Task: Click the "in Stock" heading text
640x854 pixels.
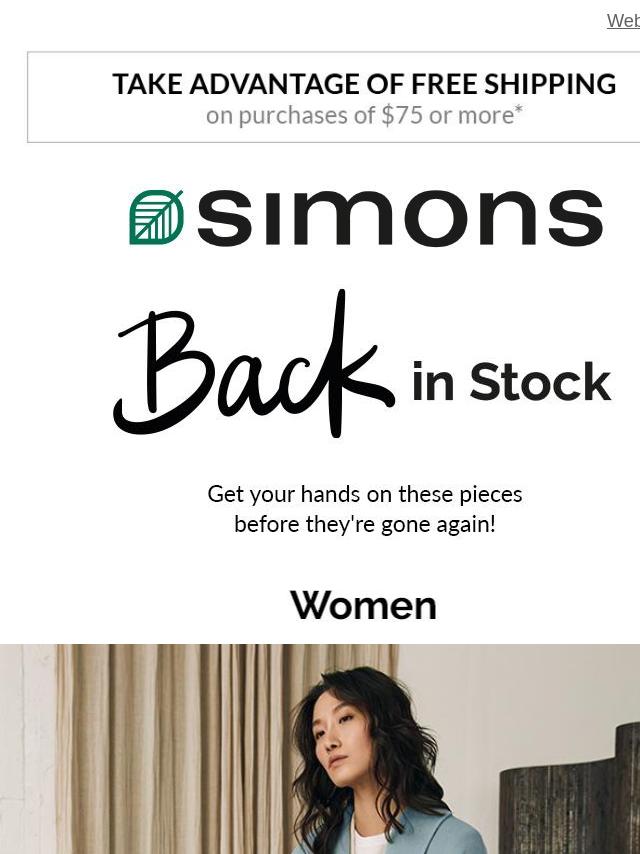Action: (511, 381)
